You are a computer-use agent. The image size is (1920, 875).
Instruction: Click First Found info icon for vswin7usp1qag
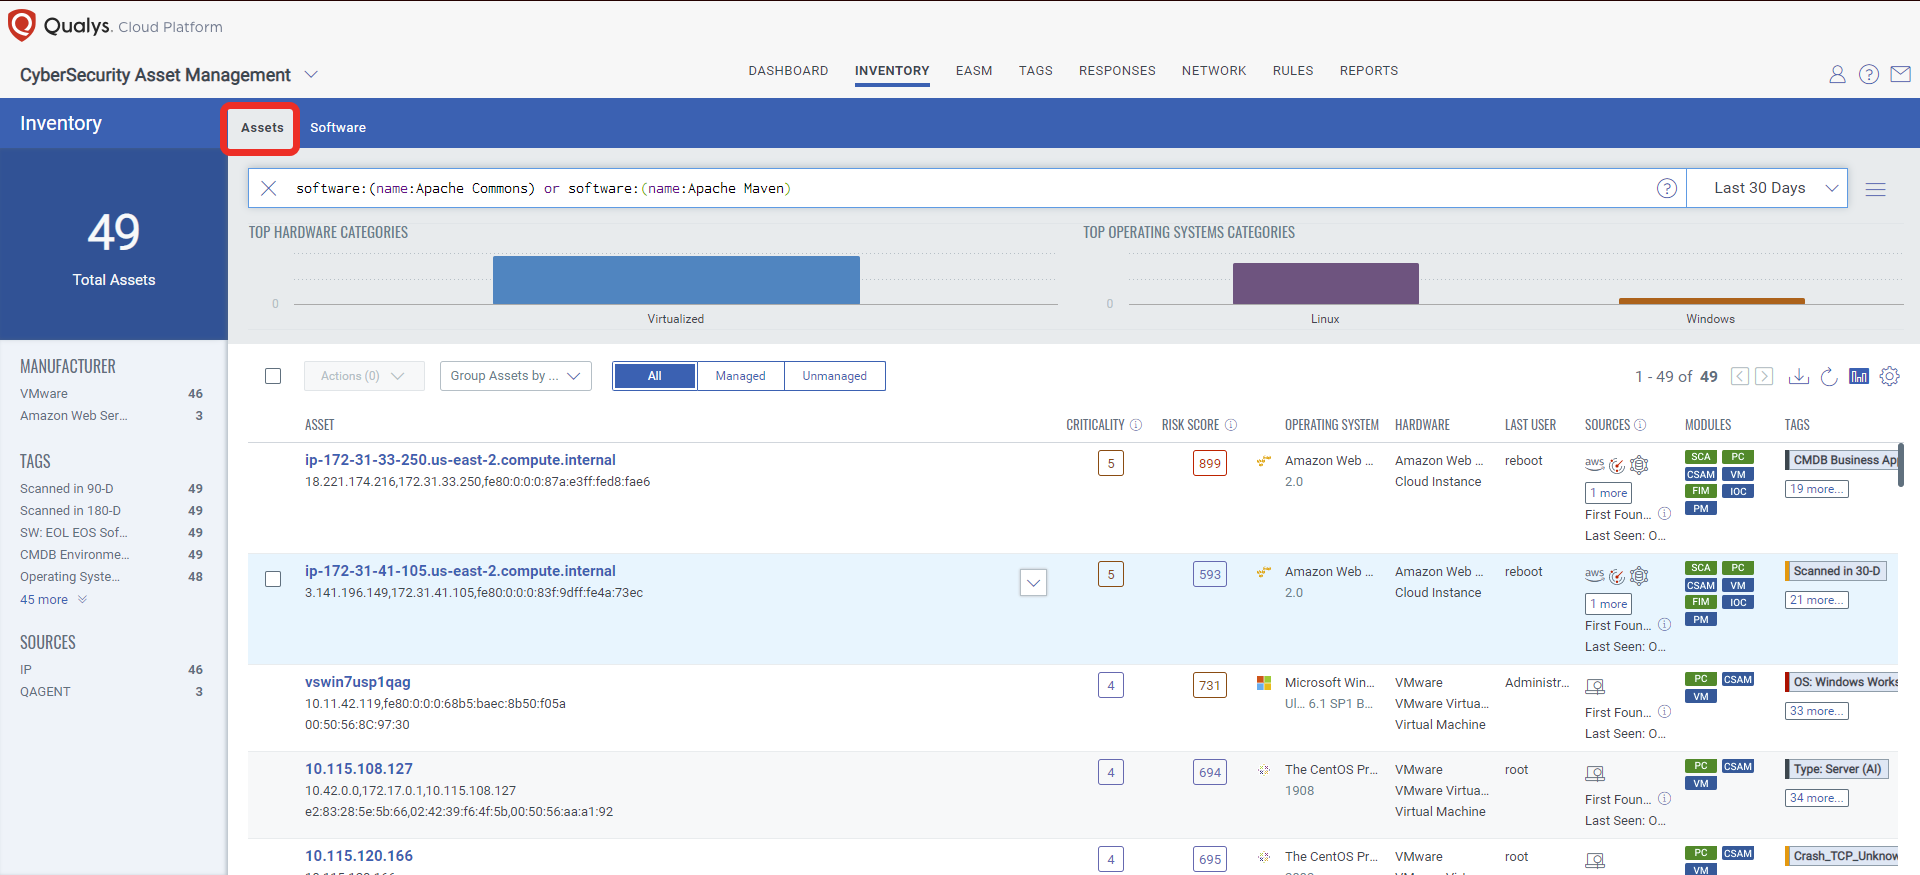coord(1665,712)
